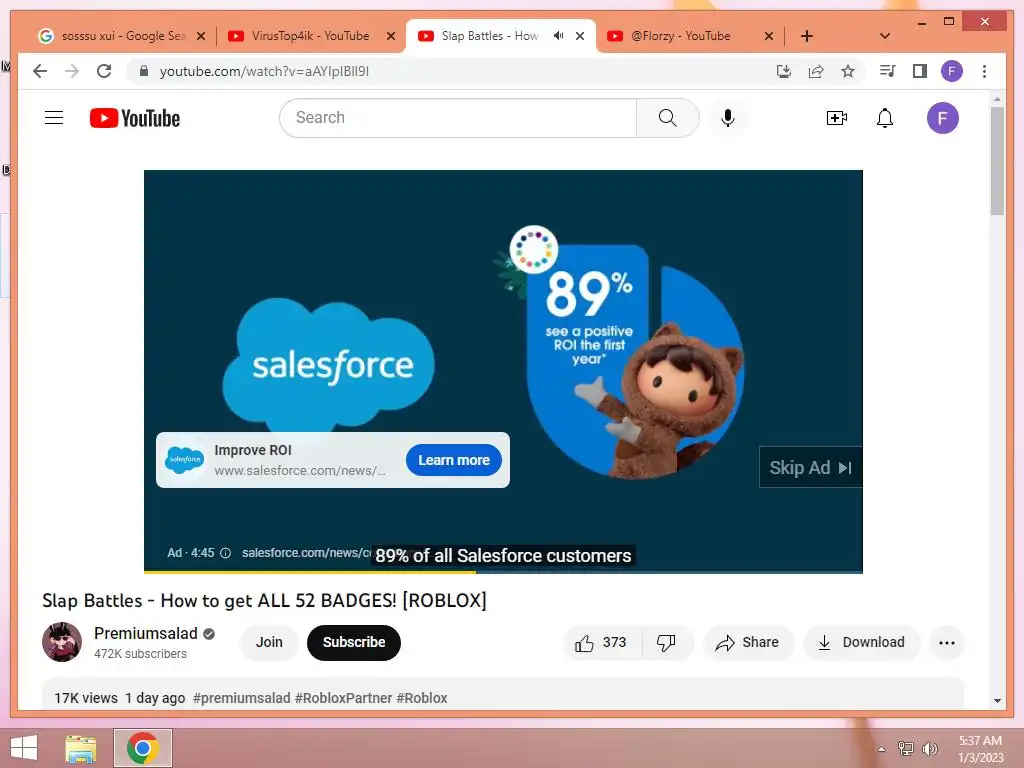
Task: Dislike the video with thumbs down
Action: click(x=666, y=643)
